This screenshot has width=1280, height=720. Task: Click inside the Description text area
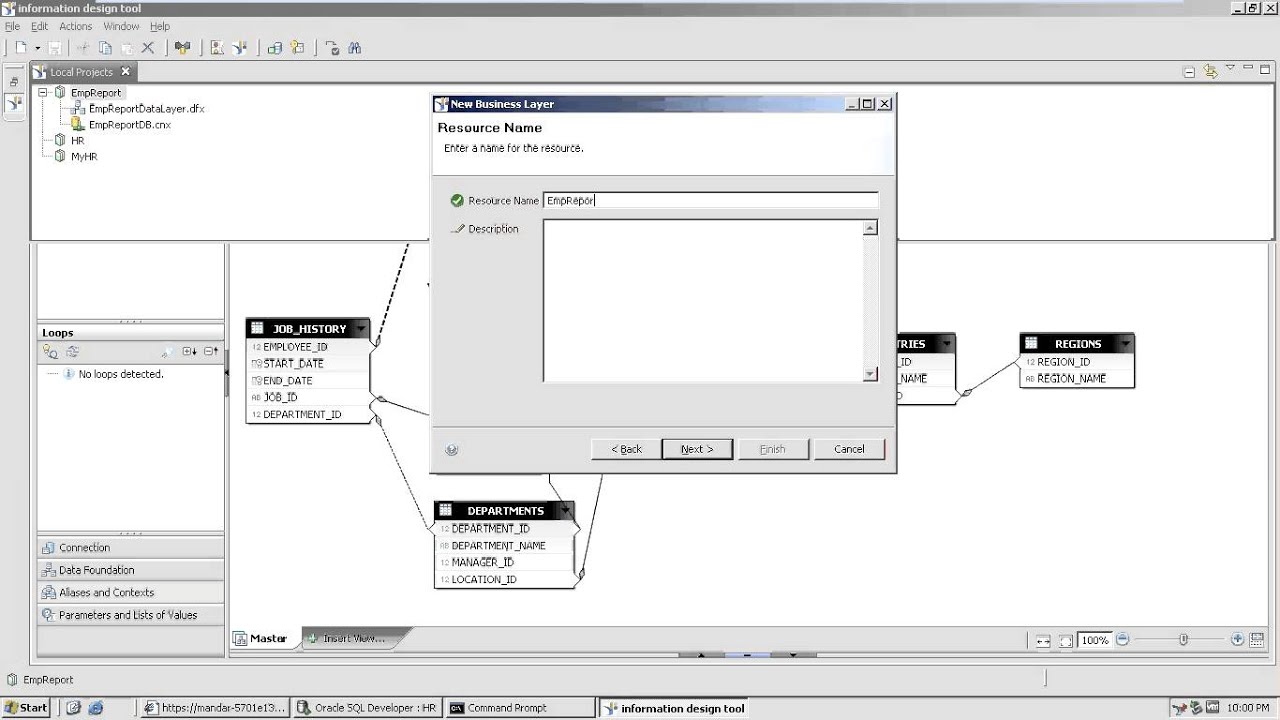pyautogui.click(x=703, y=300)
